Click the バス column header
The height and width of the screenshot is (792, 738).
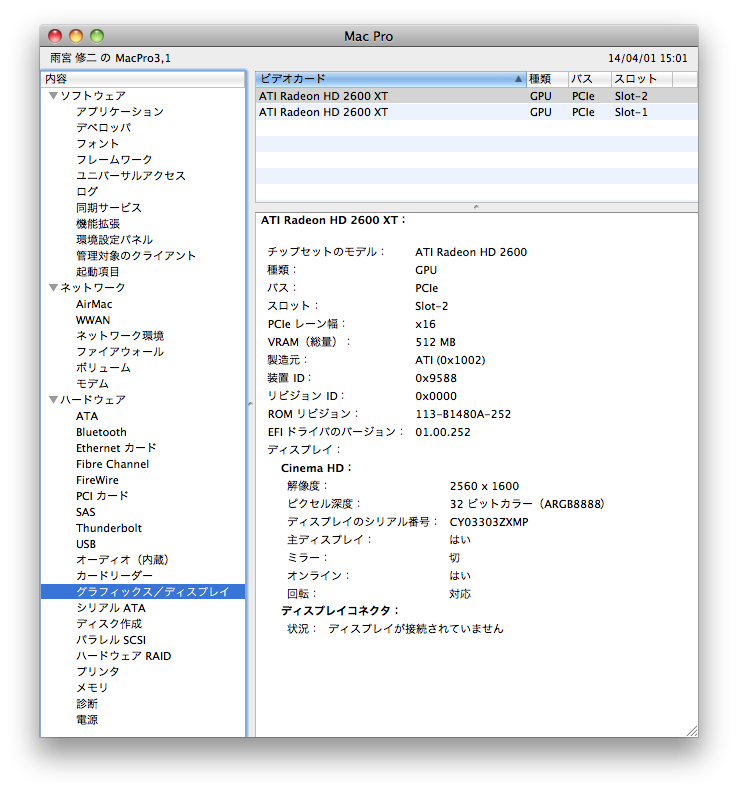pyautogui.click(x=589, y=79)
